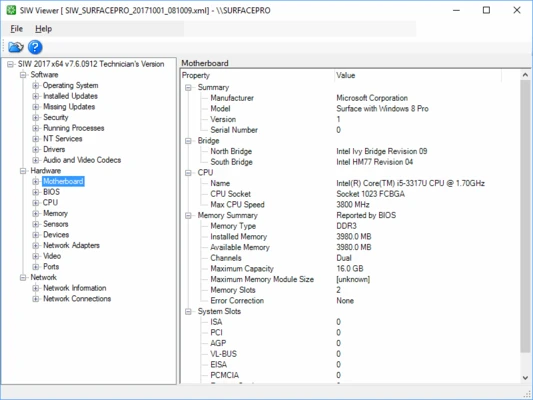Expand the NT Services node
This screenshot has width=533, height=400.
tap(36, 139)
